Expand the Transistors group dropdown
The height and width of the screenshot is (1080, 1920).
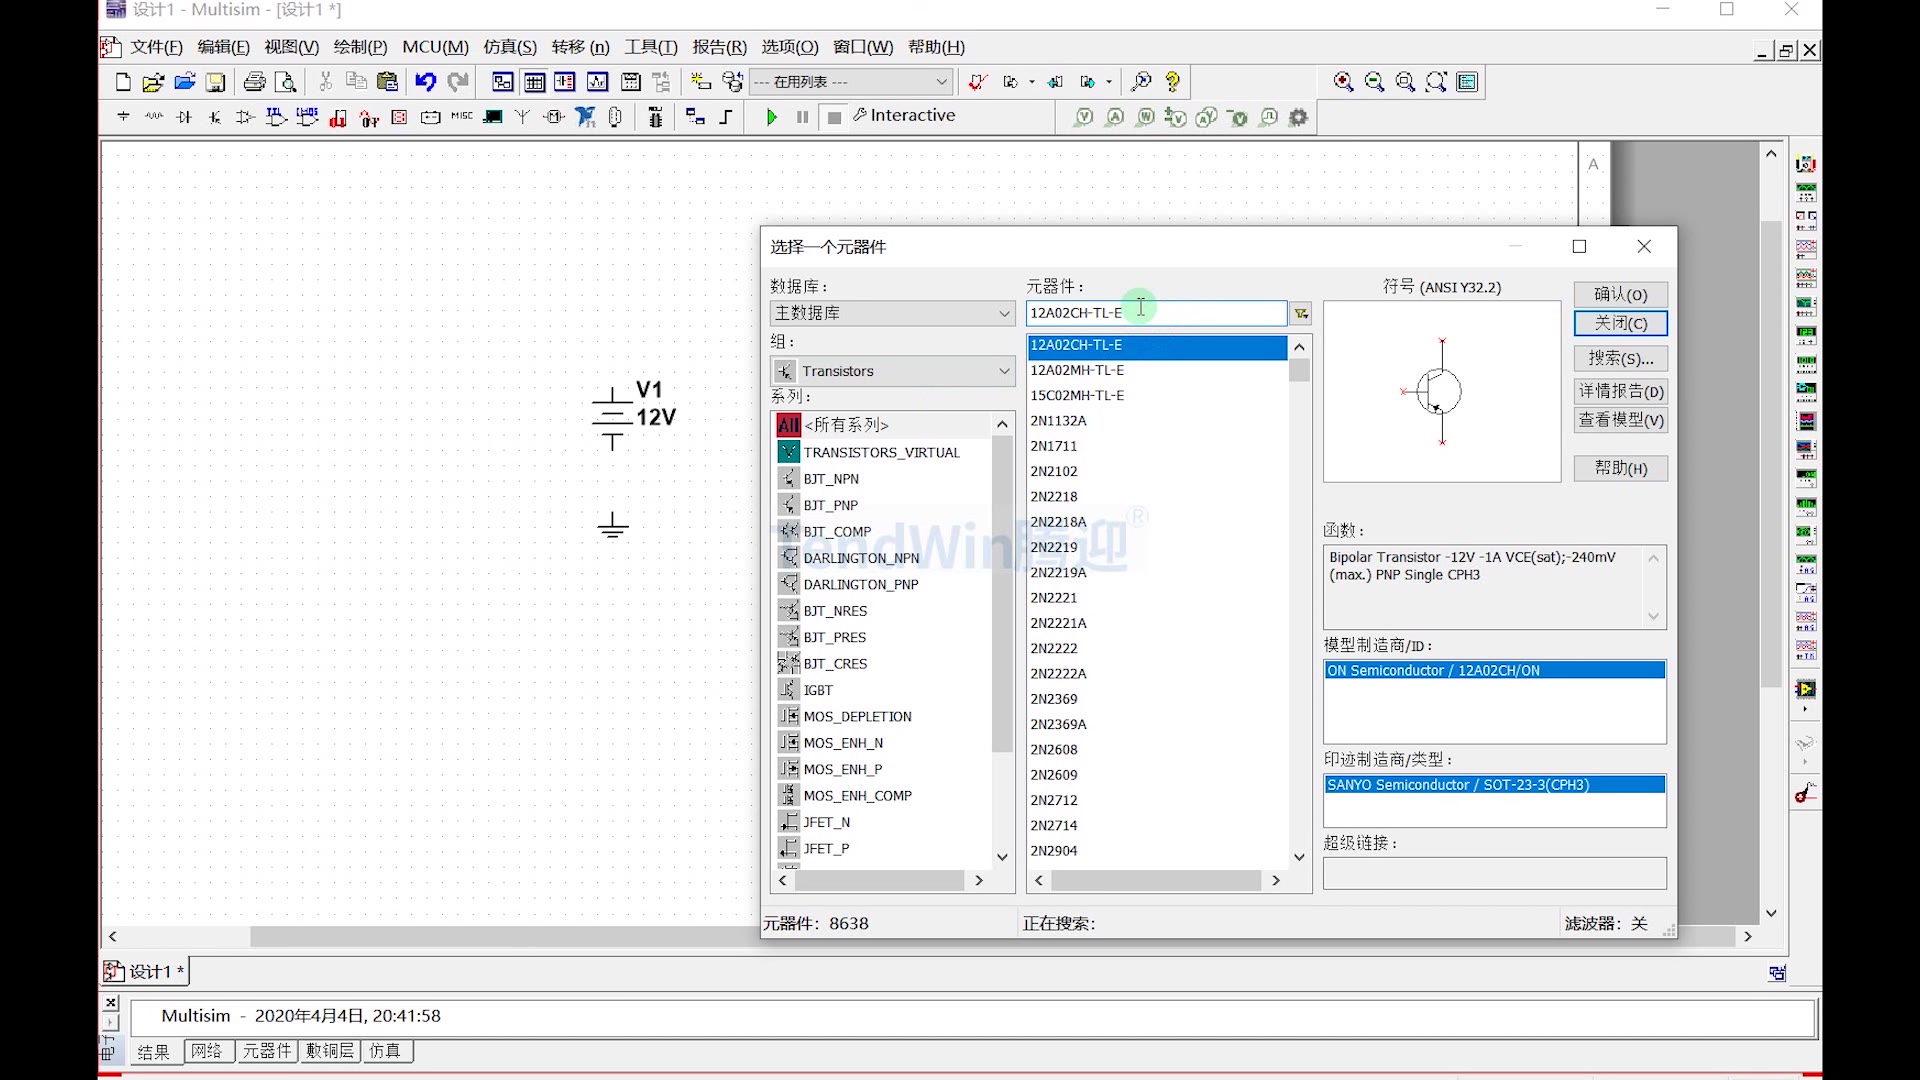(x=892, y=371)
